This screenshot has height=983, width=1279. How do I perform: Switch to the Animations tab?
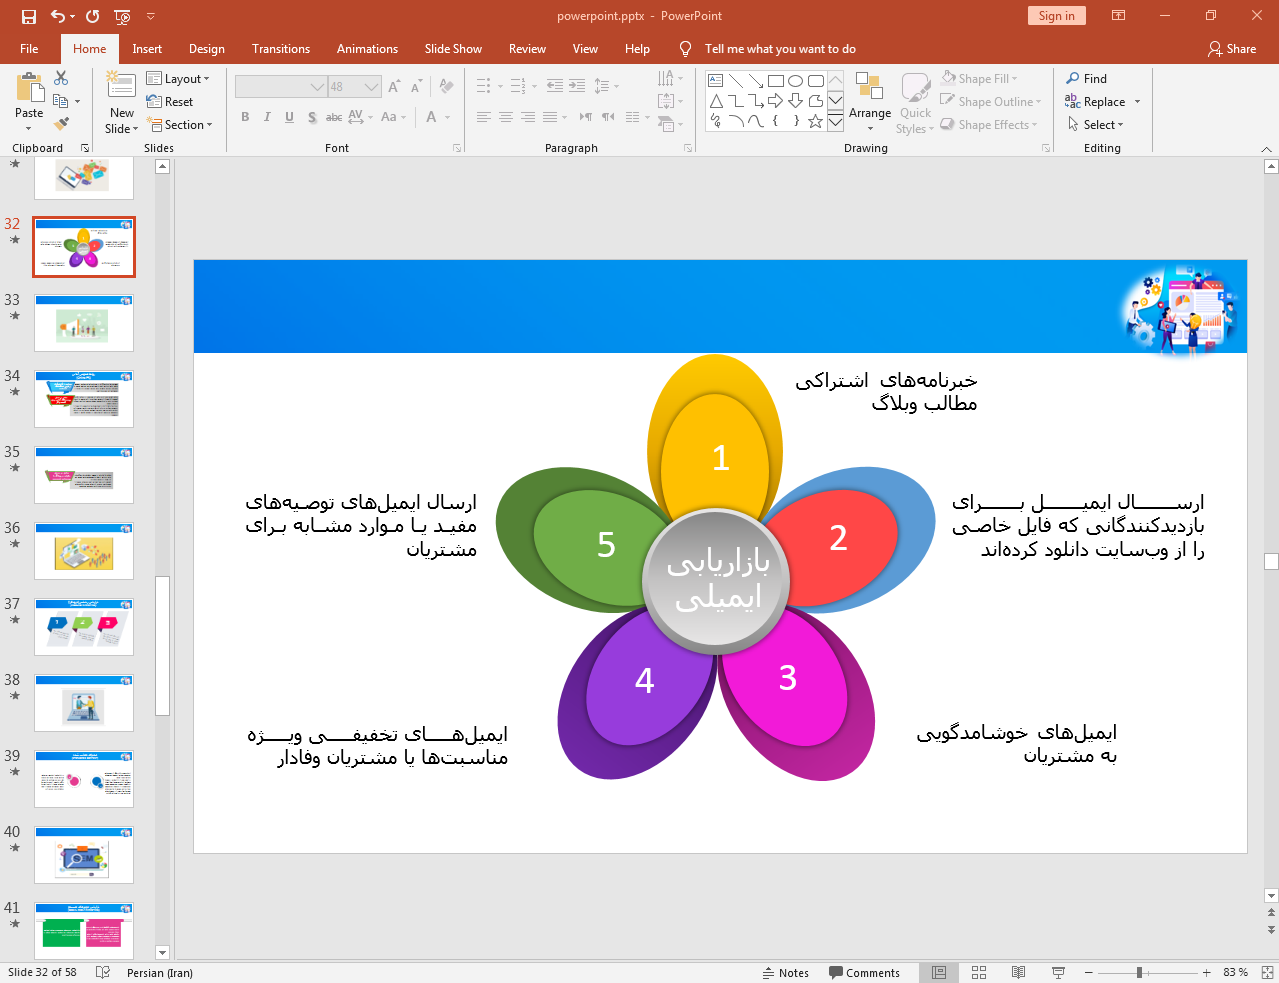pyautogui.click(x=367, y=49)
